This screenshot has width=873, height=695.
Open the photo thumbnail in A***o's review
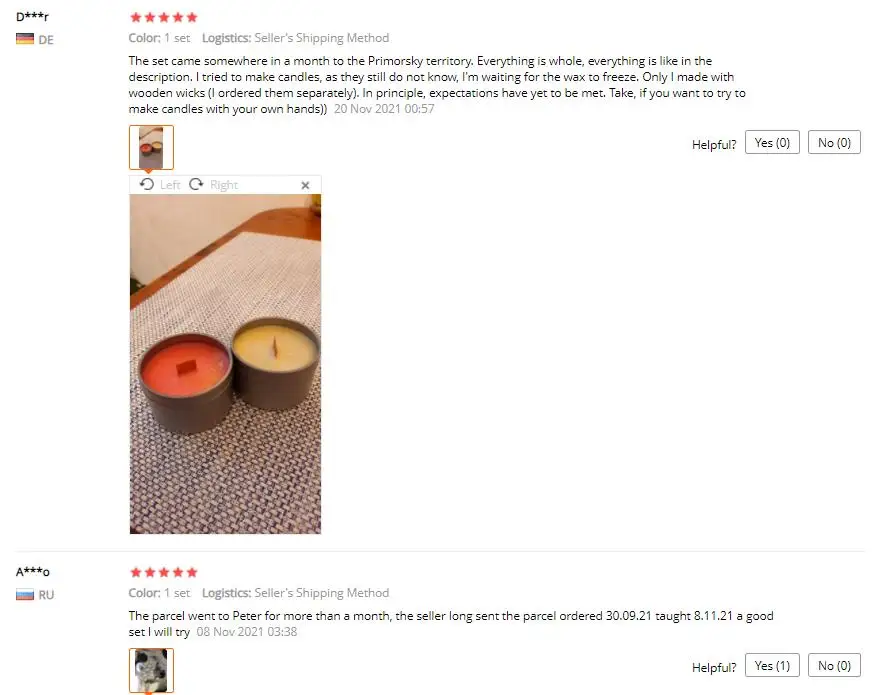[x=151, y=670]
